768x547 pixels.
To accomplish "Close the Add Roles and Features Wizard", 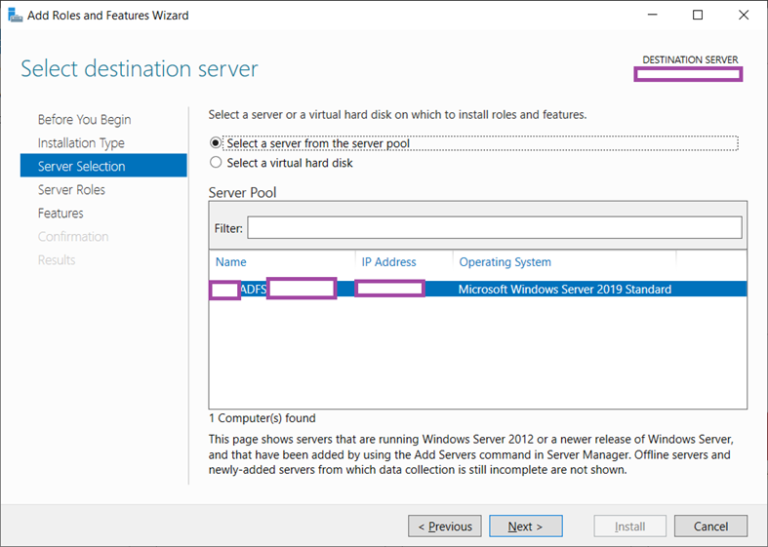I will pyautogui.click(x=744, y=15).
